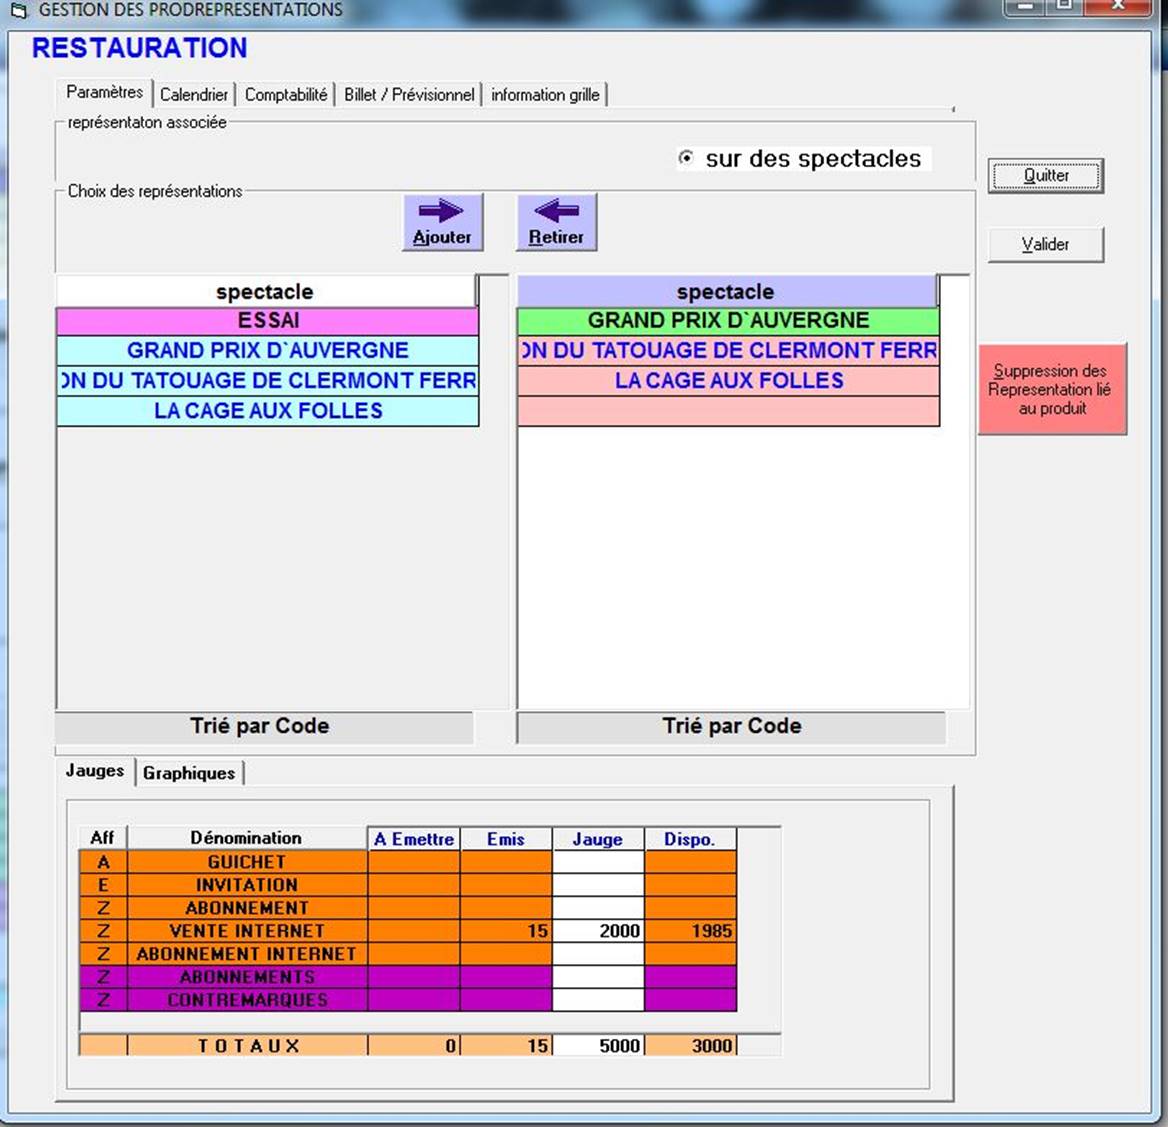1168x1127 pixels.
Task: Click Dispo value 1985
Action: pyautogui.click(x=691, y=931)
